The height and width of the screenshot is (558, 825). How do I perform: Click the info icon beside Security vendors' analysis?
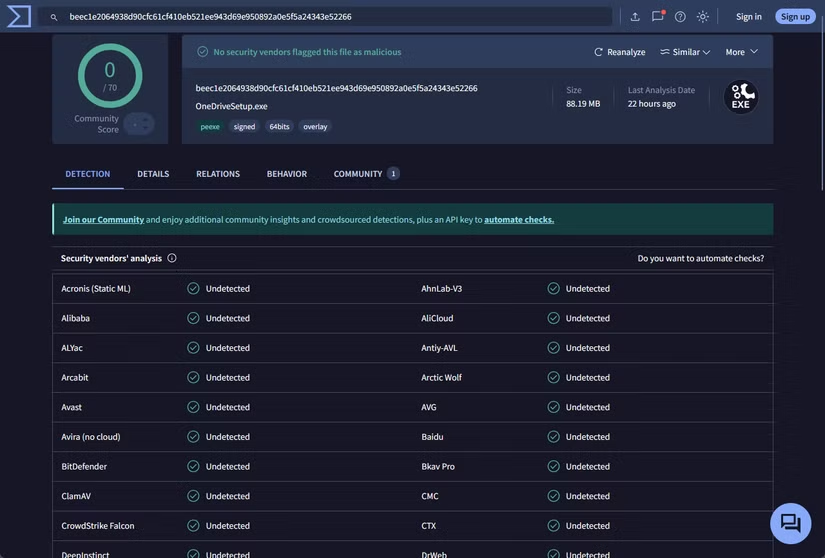[x=172, y=258]
